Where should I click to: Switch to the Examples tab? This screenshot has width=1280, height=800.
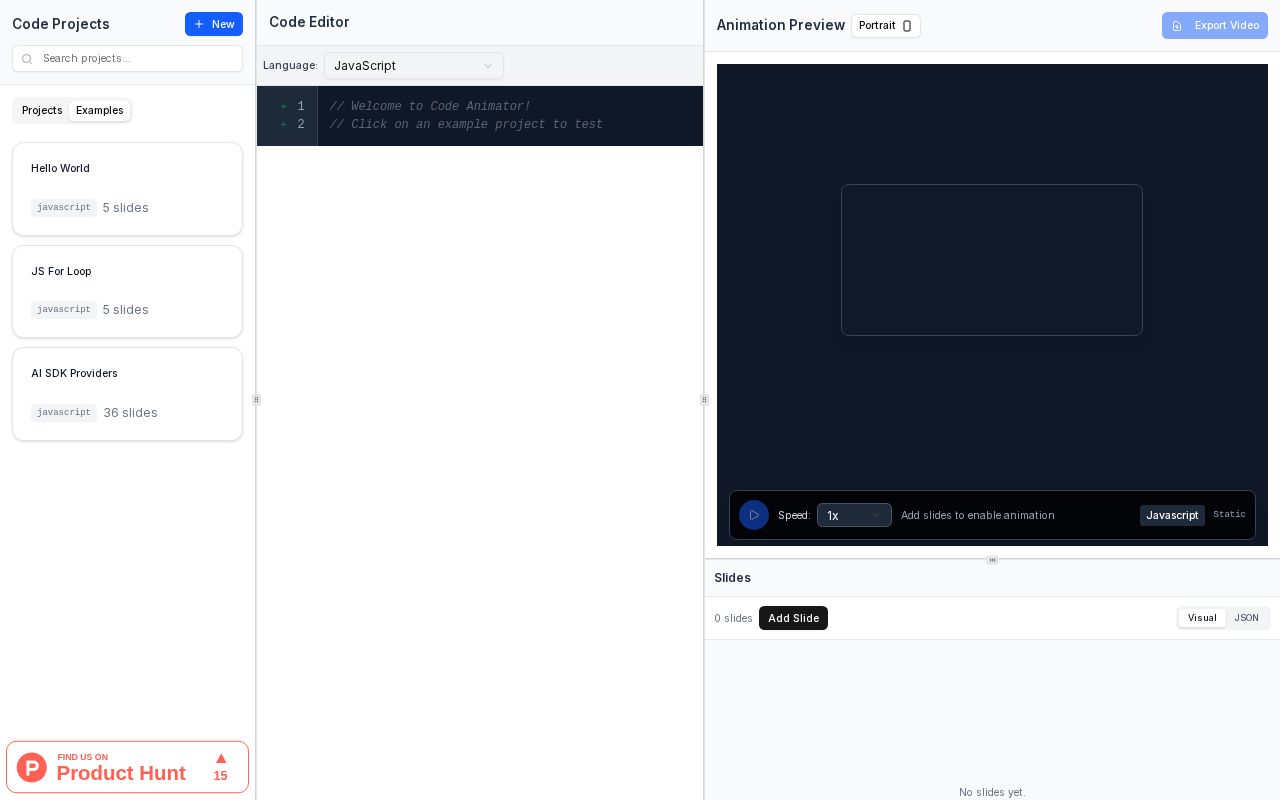[x=100, y=110]
